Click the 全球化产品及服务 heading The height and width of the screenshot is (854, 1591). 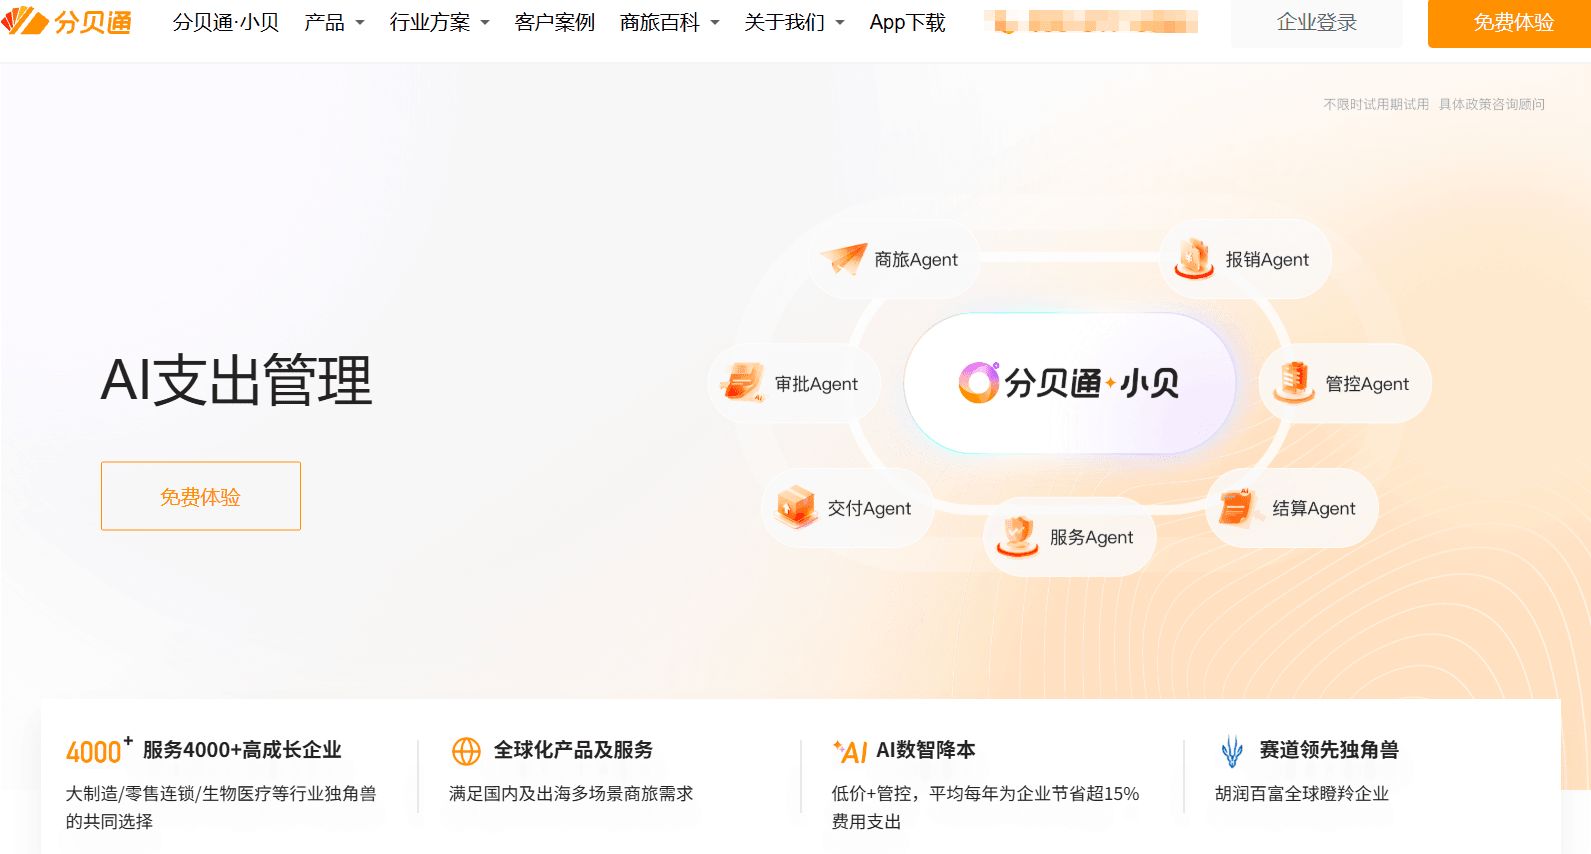pos(573,750)
